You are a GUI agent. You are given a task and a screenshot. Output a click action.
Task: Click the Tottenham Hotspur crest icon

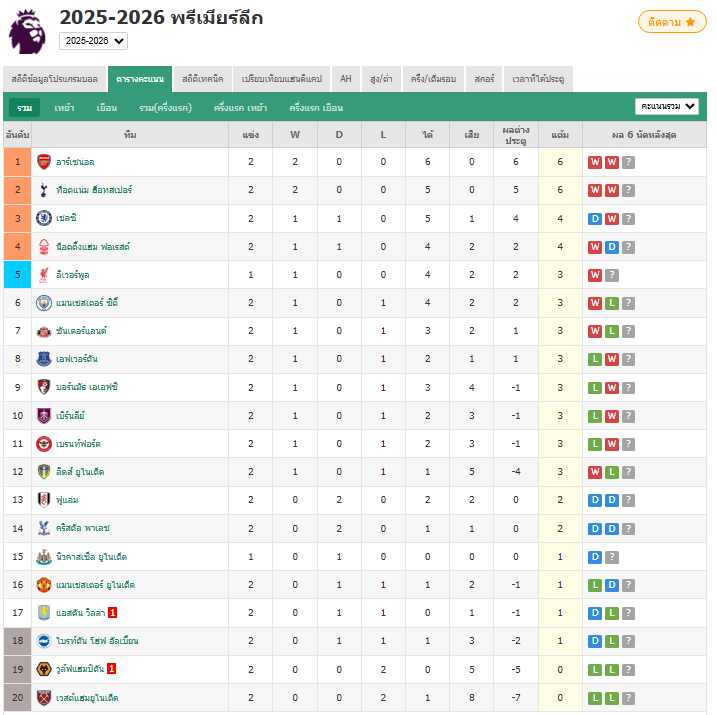click(x=44, y=190)
